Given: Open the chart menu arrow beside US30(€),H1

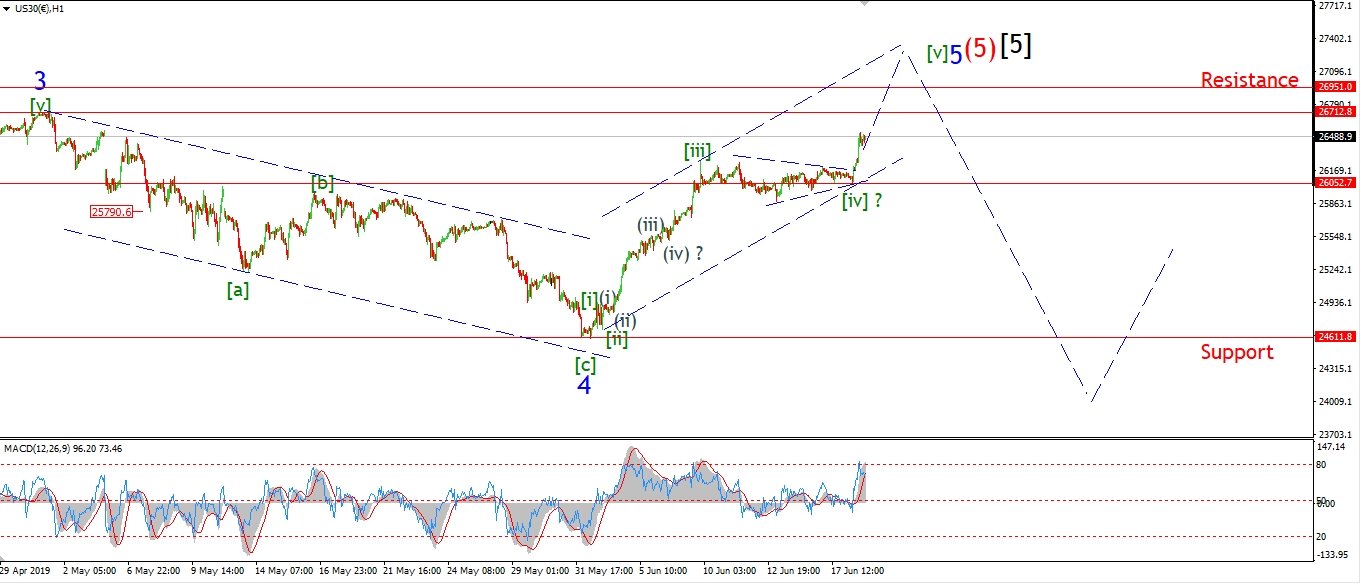Looking at the screenshot, I should coord(6,8).
